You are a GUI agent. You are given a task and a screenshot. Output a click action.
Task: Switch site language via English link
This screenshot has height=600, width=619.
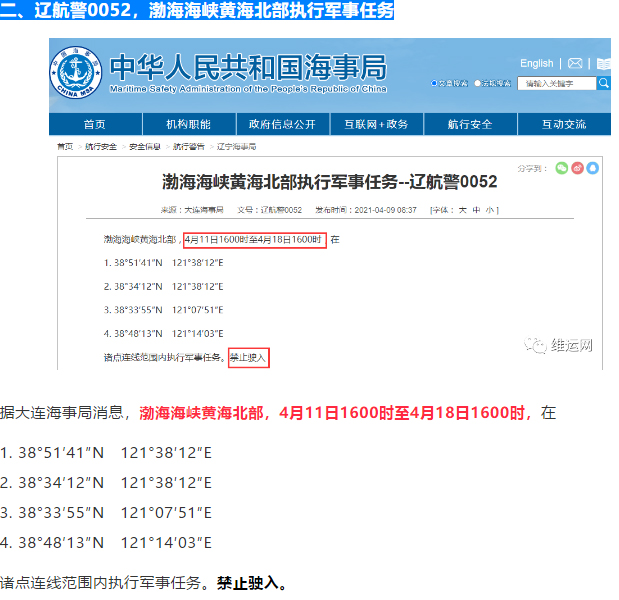536,63
